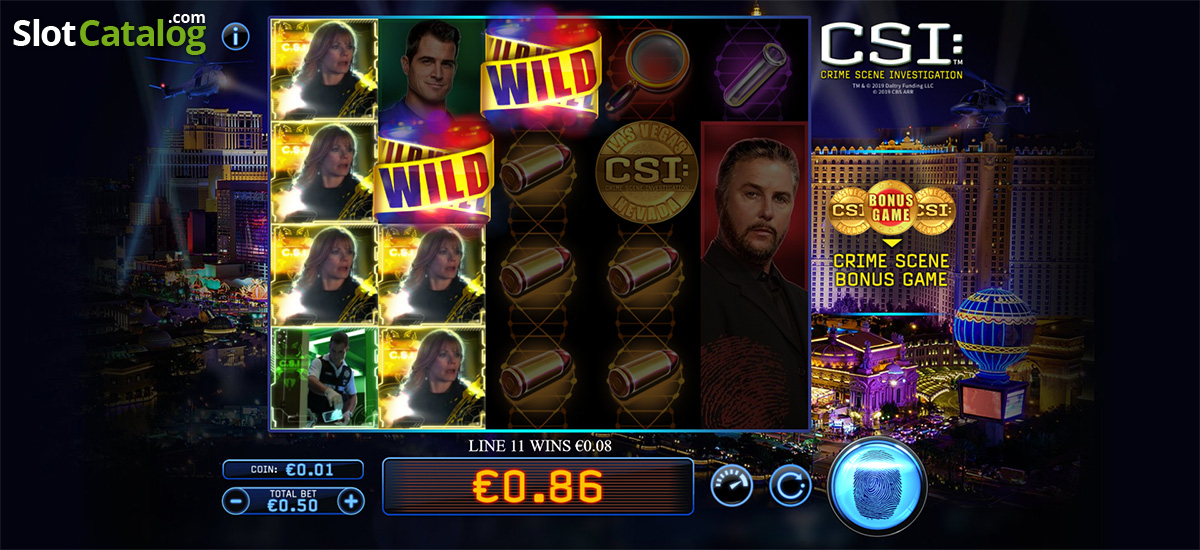Click the top WILD symbol on reel three
This screenshot has width=1200, height=550.
(x=538, y=71)
